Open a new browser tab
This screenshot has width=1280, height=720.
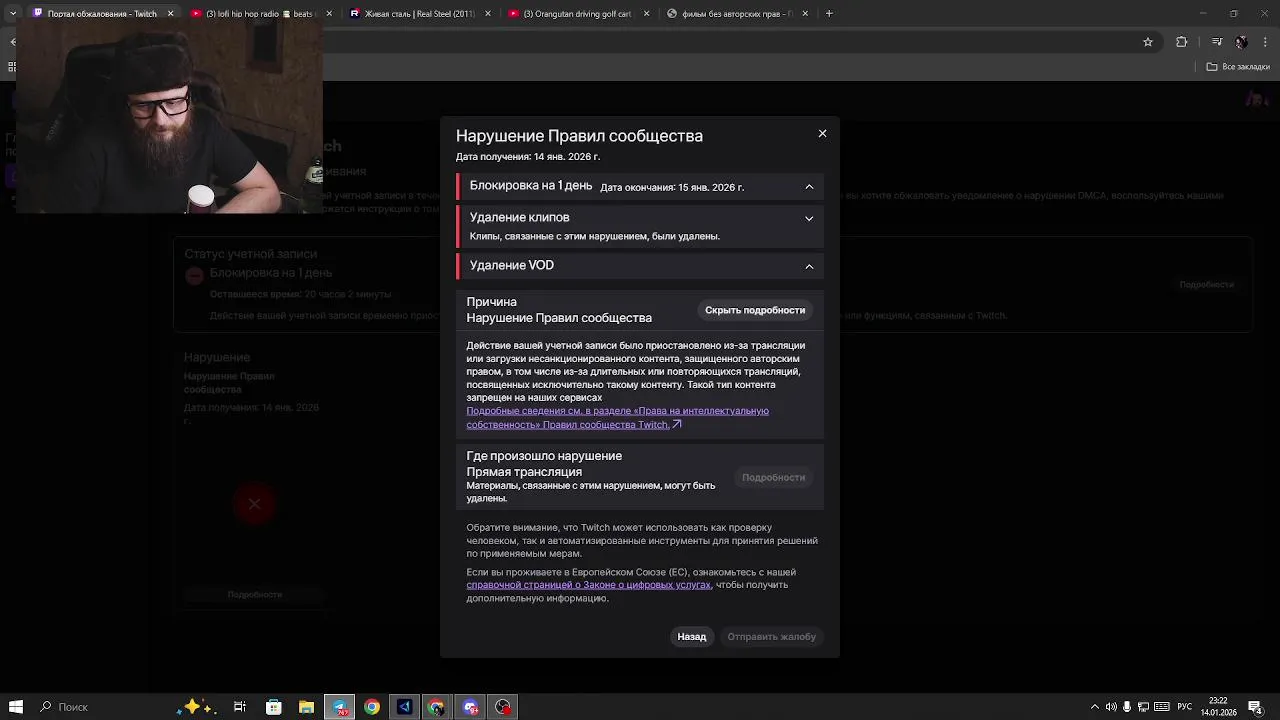click(x=829, y=14)
